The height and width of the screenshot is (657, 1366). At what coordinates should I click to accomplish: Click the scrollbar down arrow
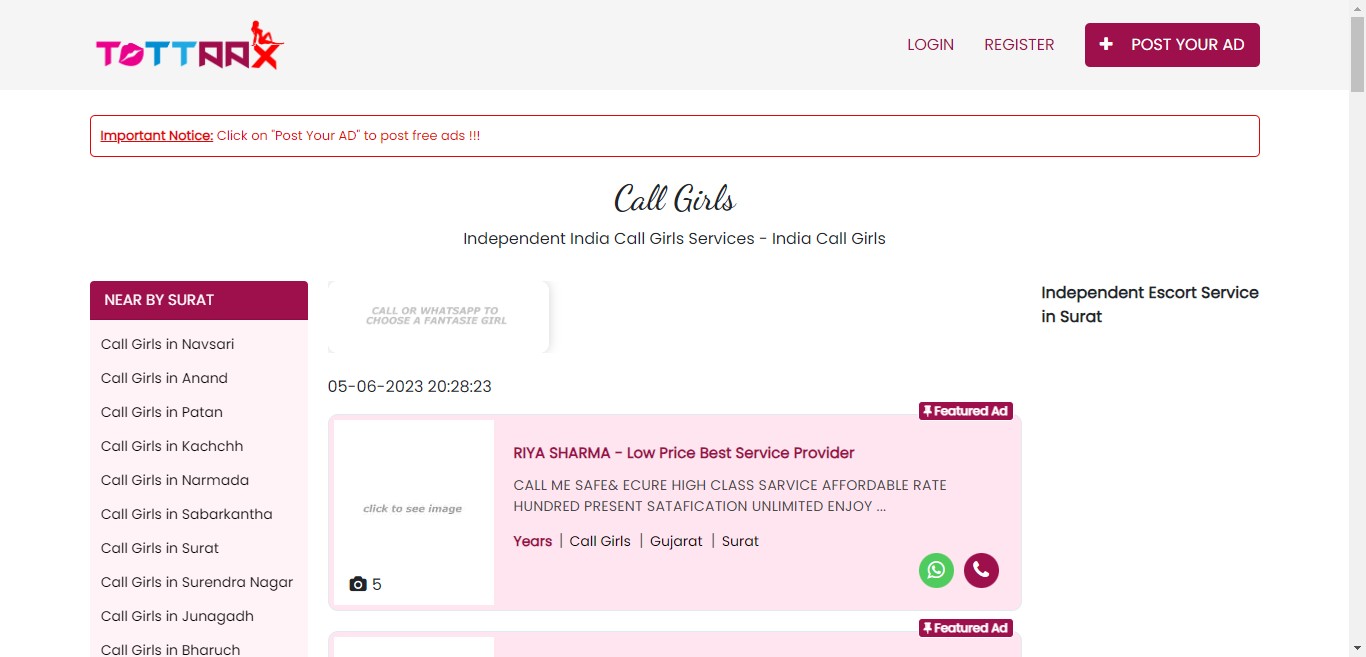[x=1357, y=648]
